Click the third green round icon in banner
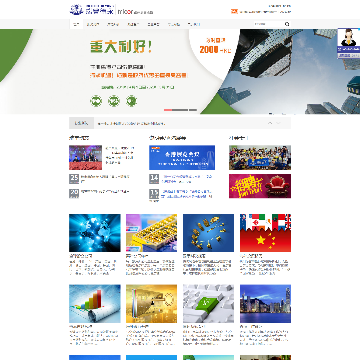Screen dimensions: 360x360 [x=131, y=101]
